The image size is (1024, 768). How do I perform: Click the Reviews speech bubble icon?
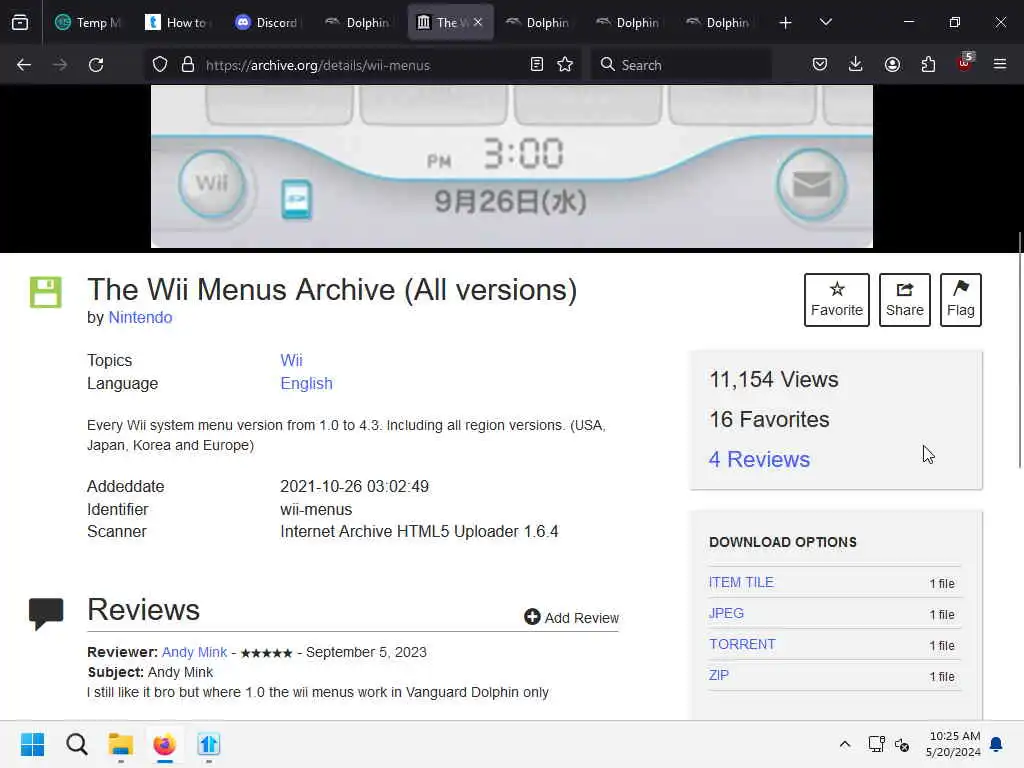click(46, 614)
